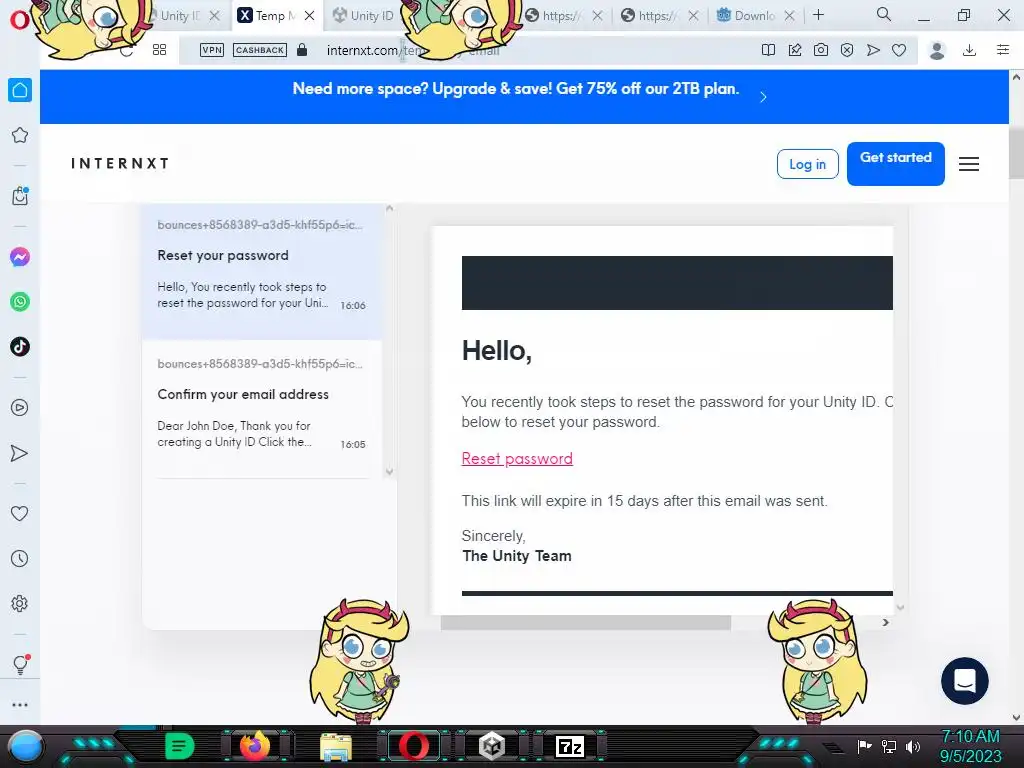Open the Reset your password email
Viewport: 1024px width, 768px height.
coord(262,272)
